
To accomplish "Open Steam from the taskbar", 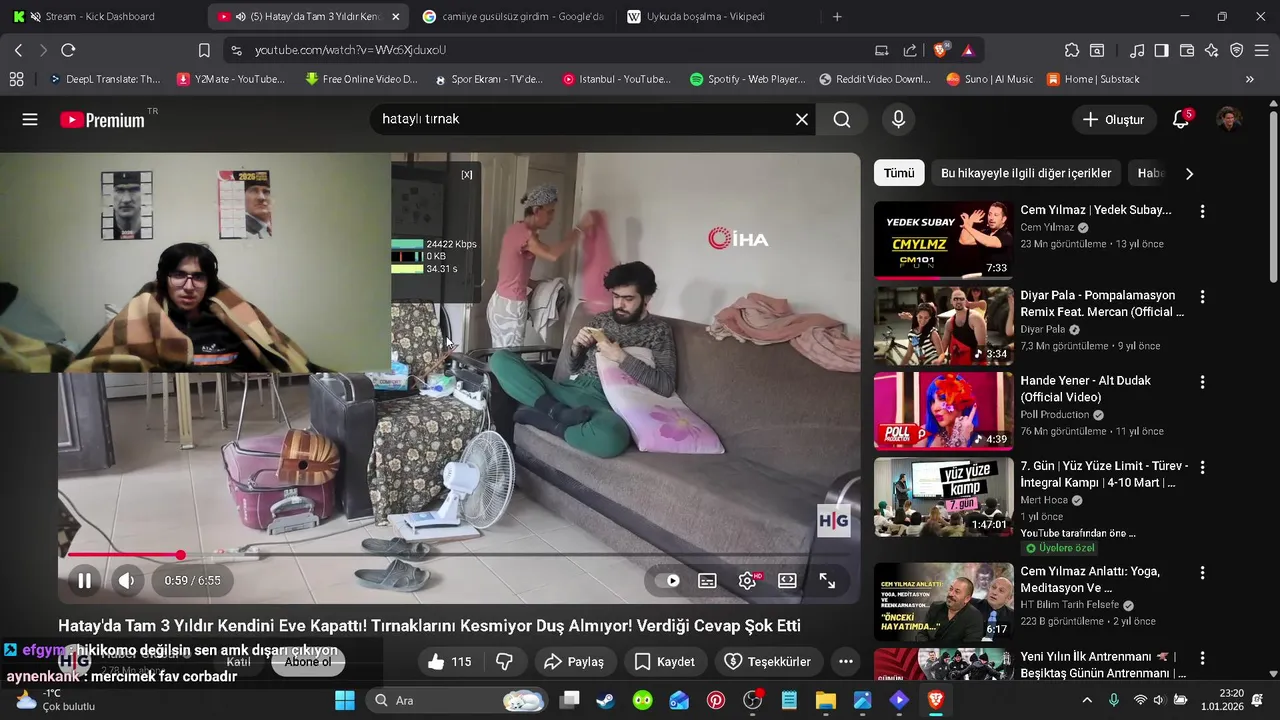I will pyautogui.click(x=605, y=700).
